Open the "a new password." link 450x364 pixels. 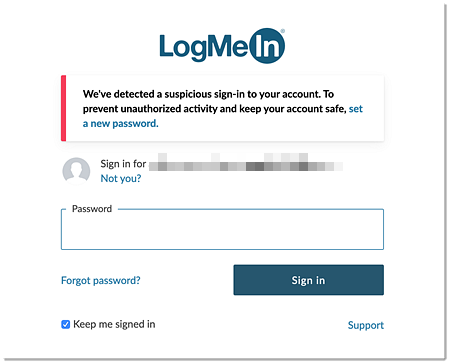121,124
